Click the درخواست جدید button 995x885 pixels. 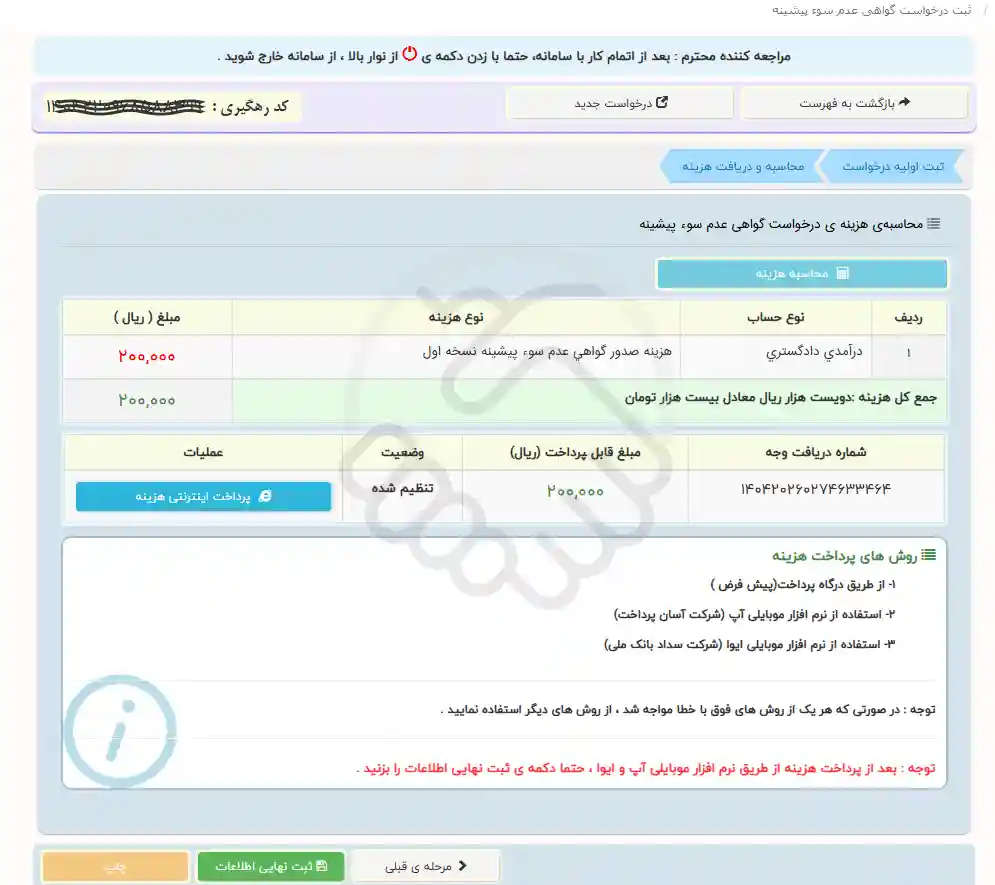click(620, 103)
